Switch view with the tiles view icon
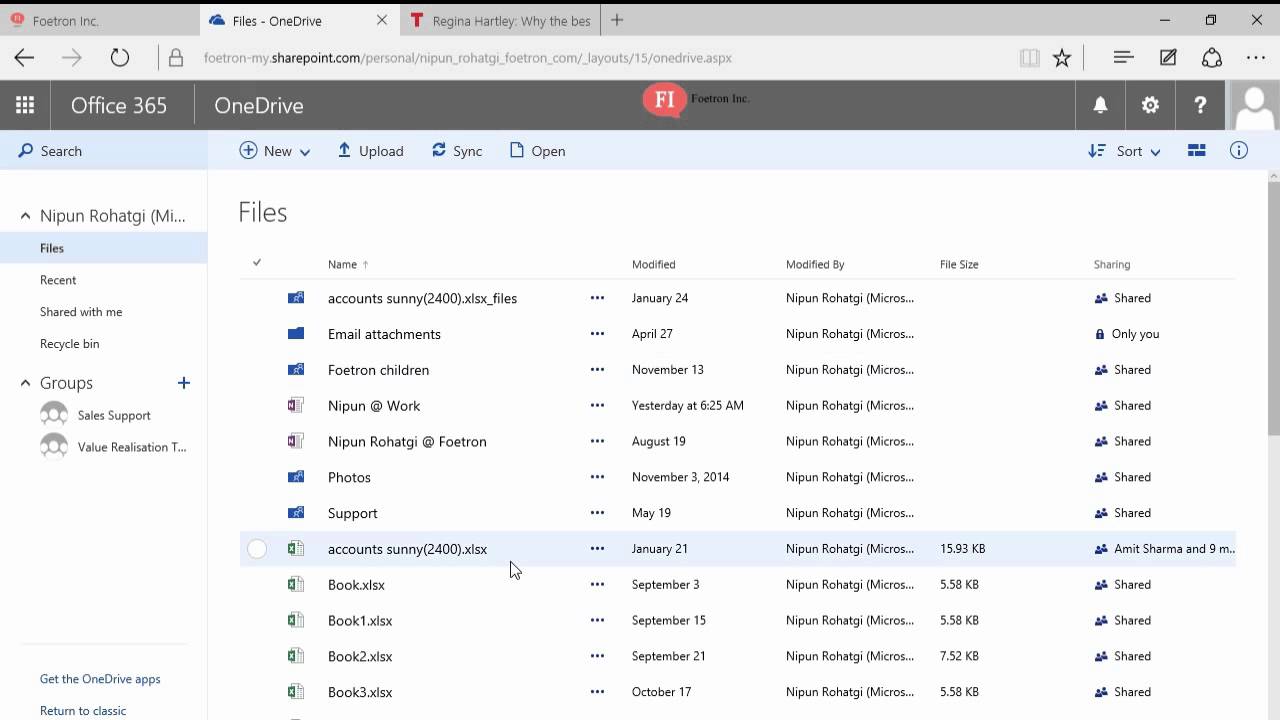1280x720 pixels. (x=1196, y=151)
